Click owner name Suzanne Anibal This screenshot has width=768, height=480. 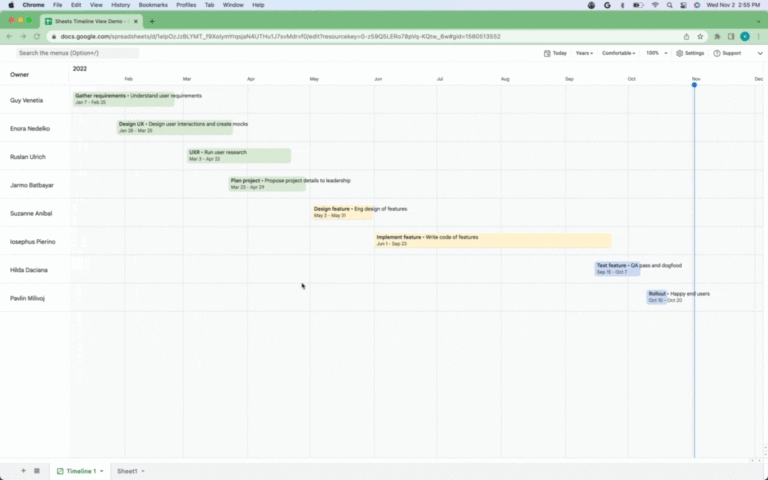[31, 214]
